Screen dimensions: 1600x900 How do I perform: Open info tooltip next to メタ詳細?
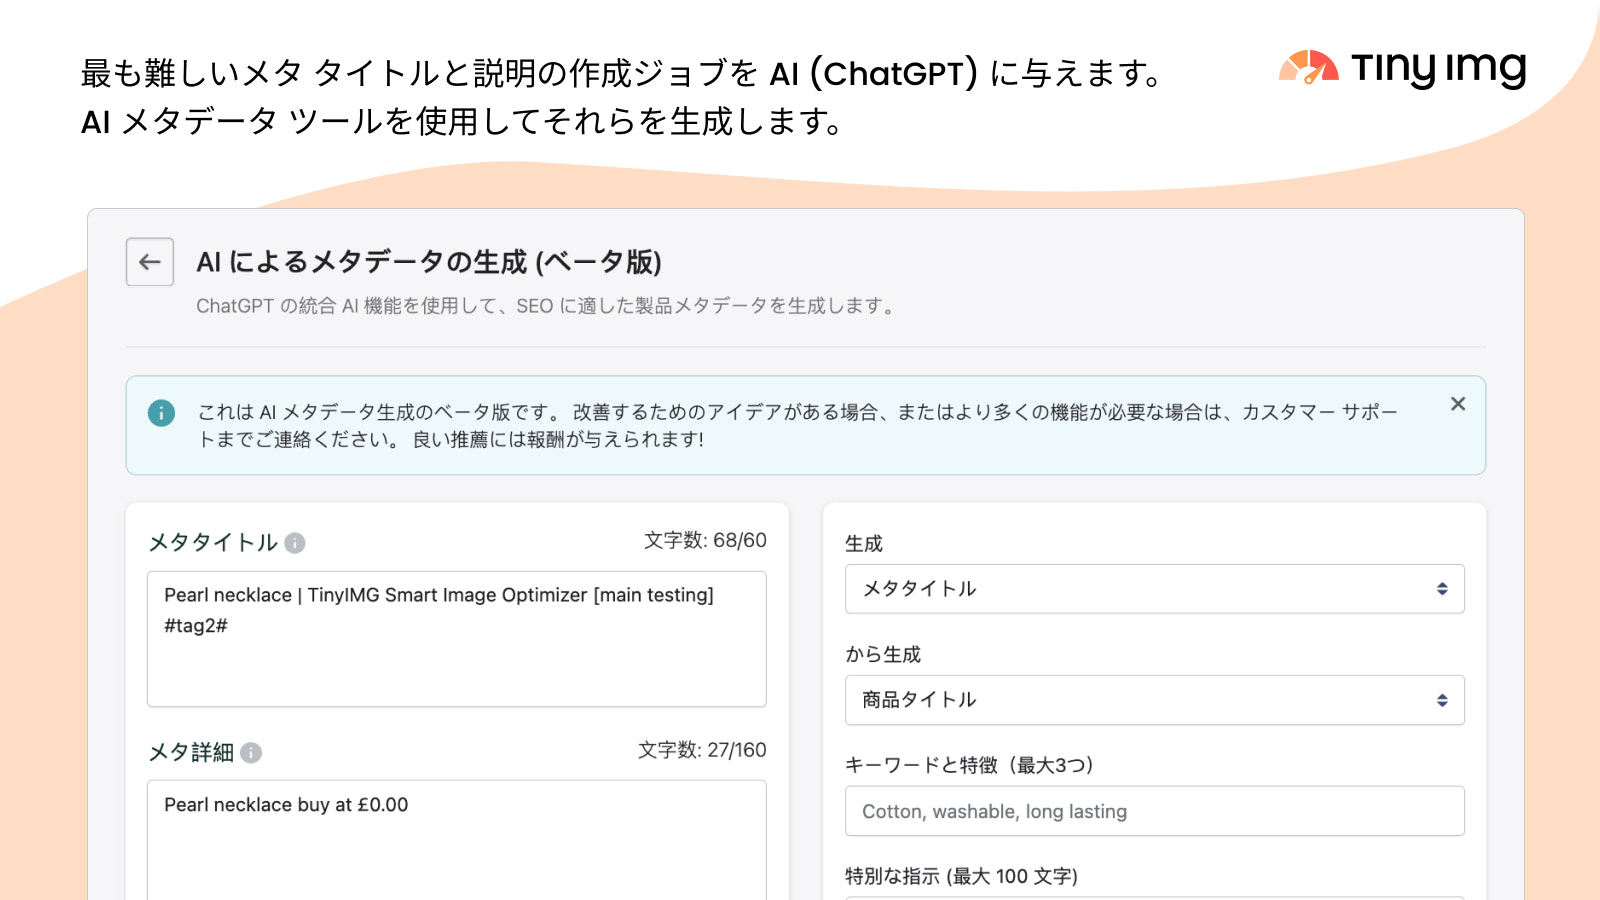251,753
